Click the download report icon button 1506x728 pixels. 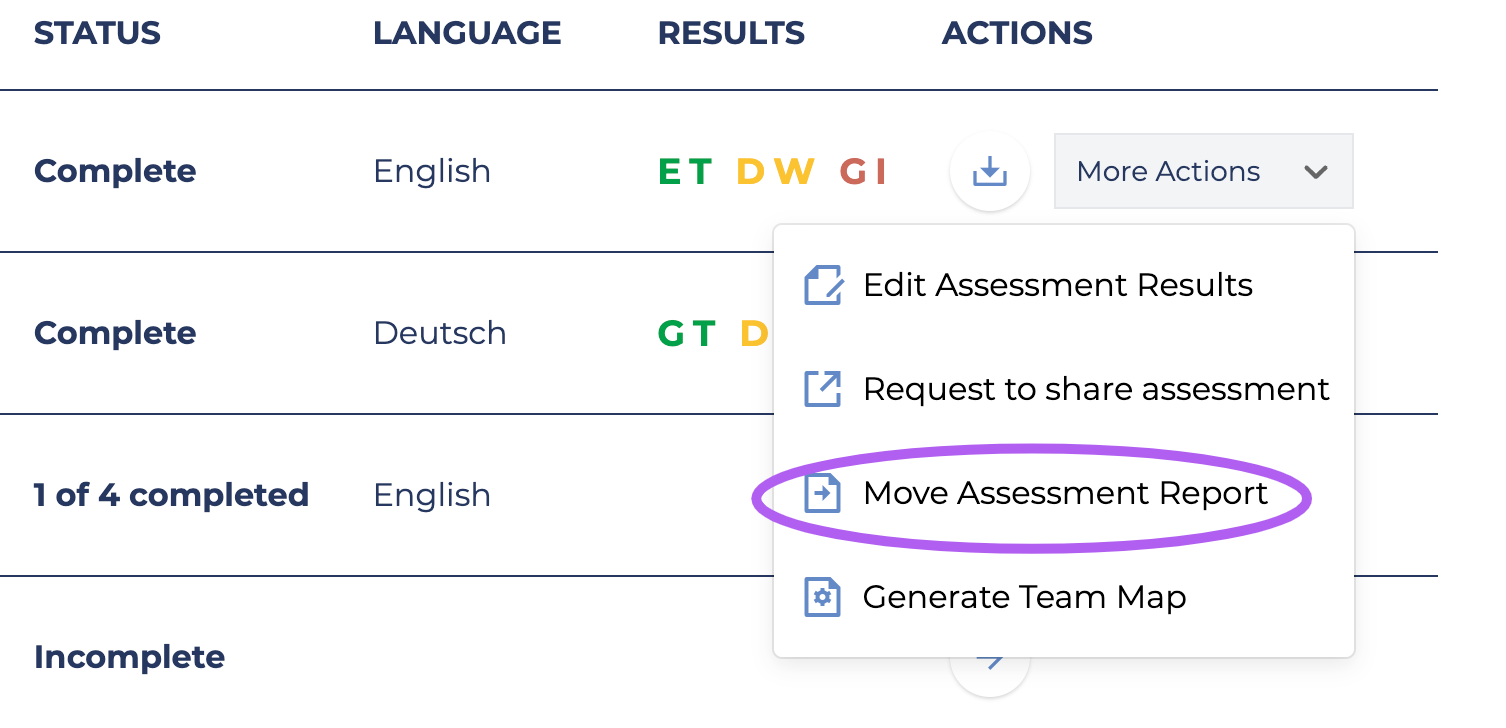pos(989,171)
